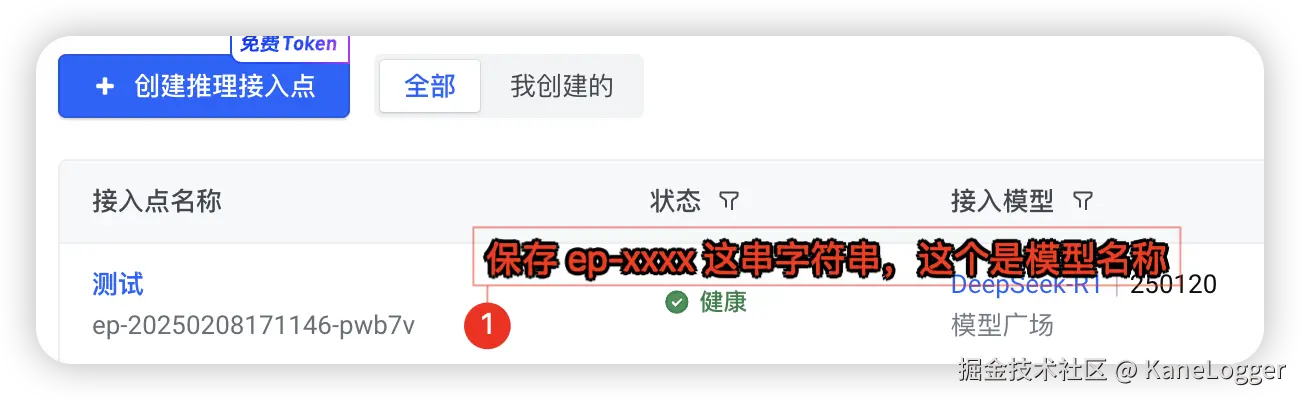
Task: Click the 健康 status text
Action: click(723, 301)
